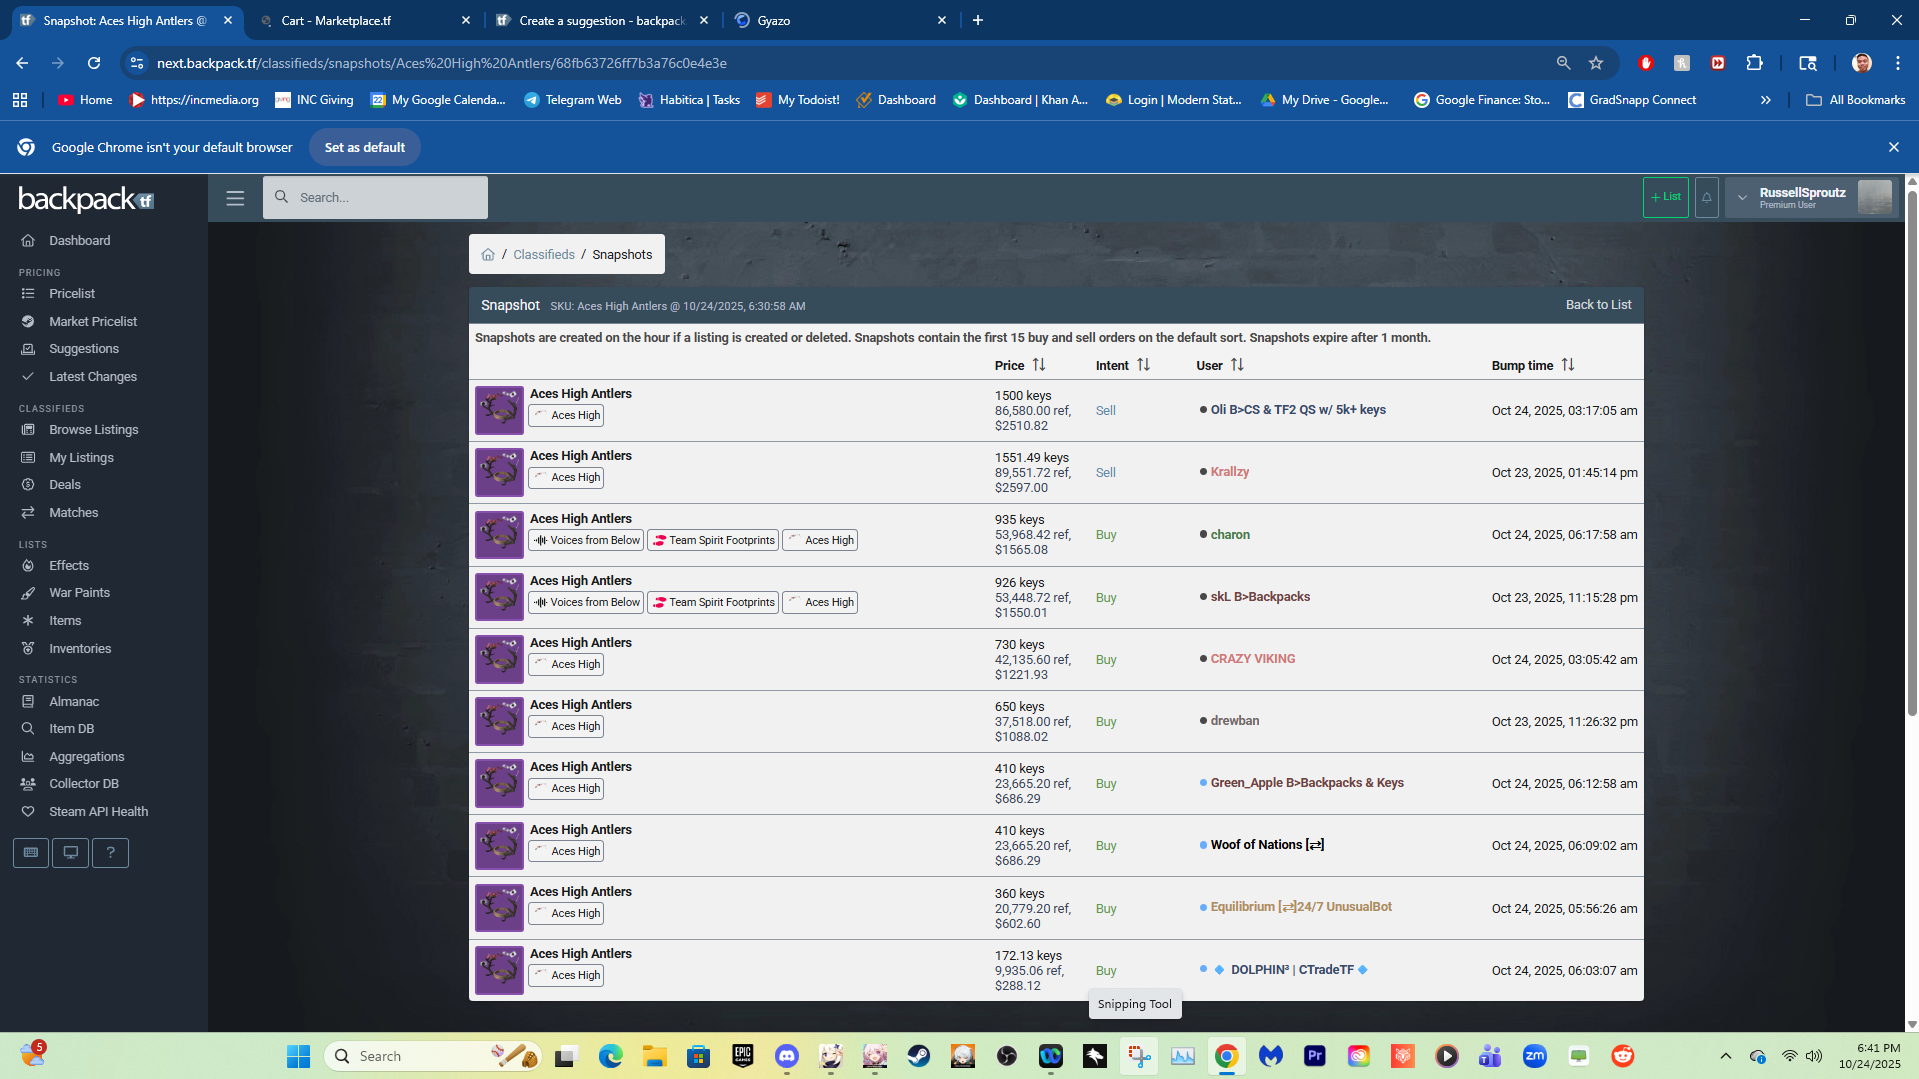1919x1079 pixels.
Task: Click the Aces High Antlers thumbnail in Krallzy's row
Action: click(499, 472)
